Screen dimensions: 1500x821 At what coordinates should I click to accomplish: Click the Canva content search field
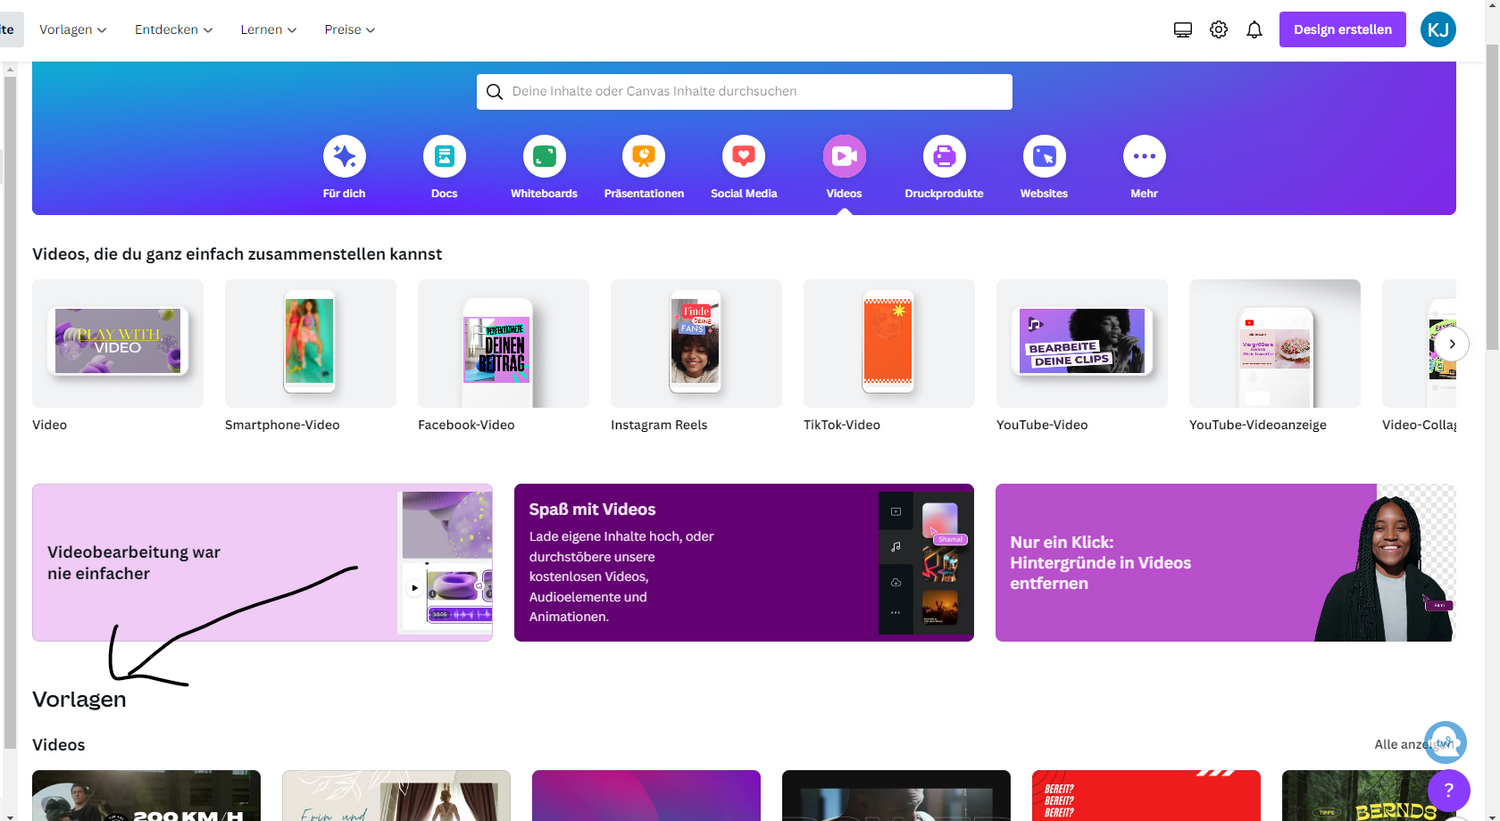click(x=744, y=91)
